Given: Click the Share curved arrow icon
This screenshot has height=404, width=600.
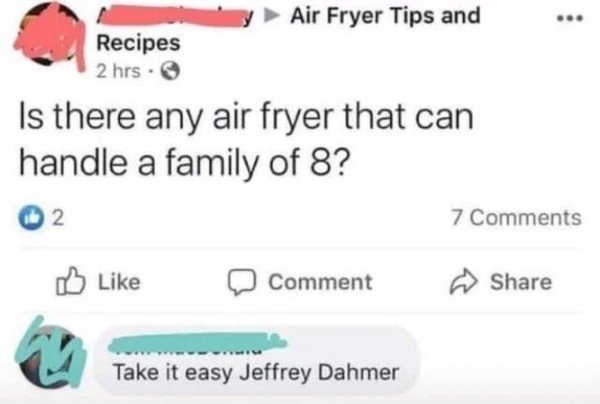Looking at the screenshot, I should pos(463,282).
